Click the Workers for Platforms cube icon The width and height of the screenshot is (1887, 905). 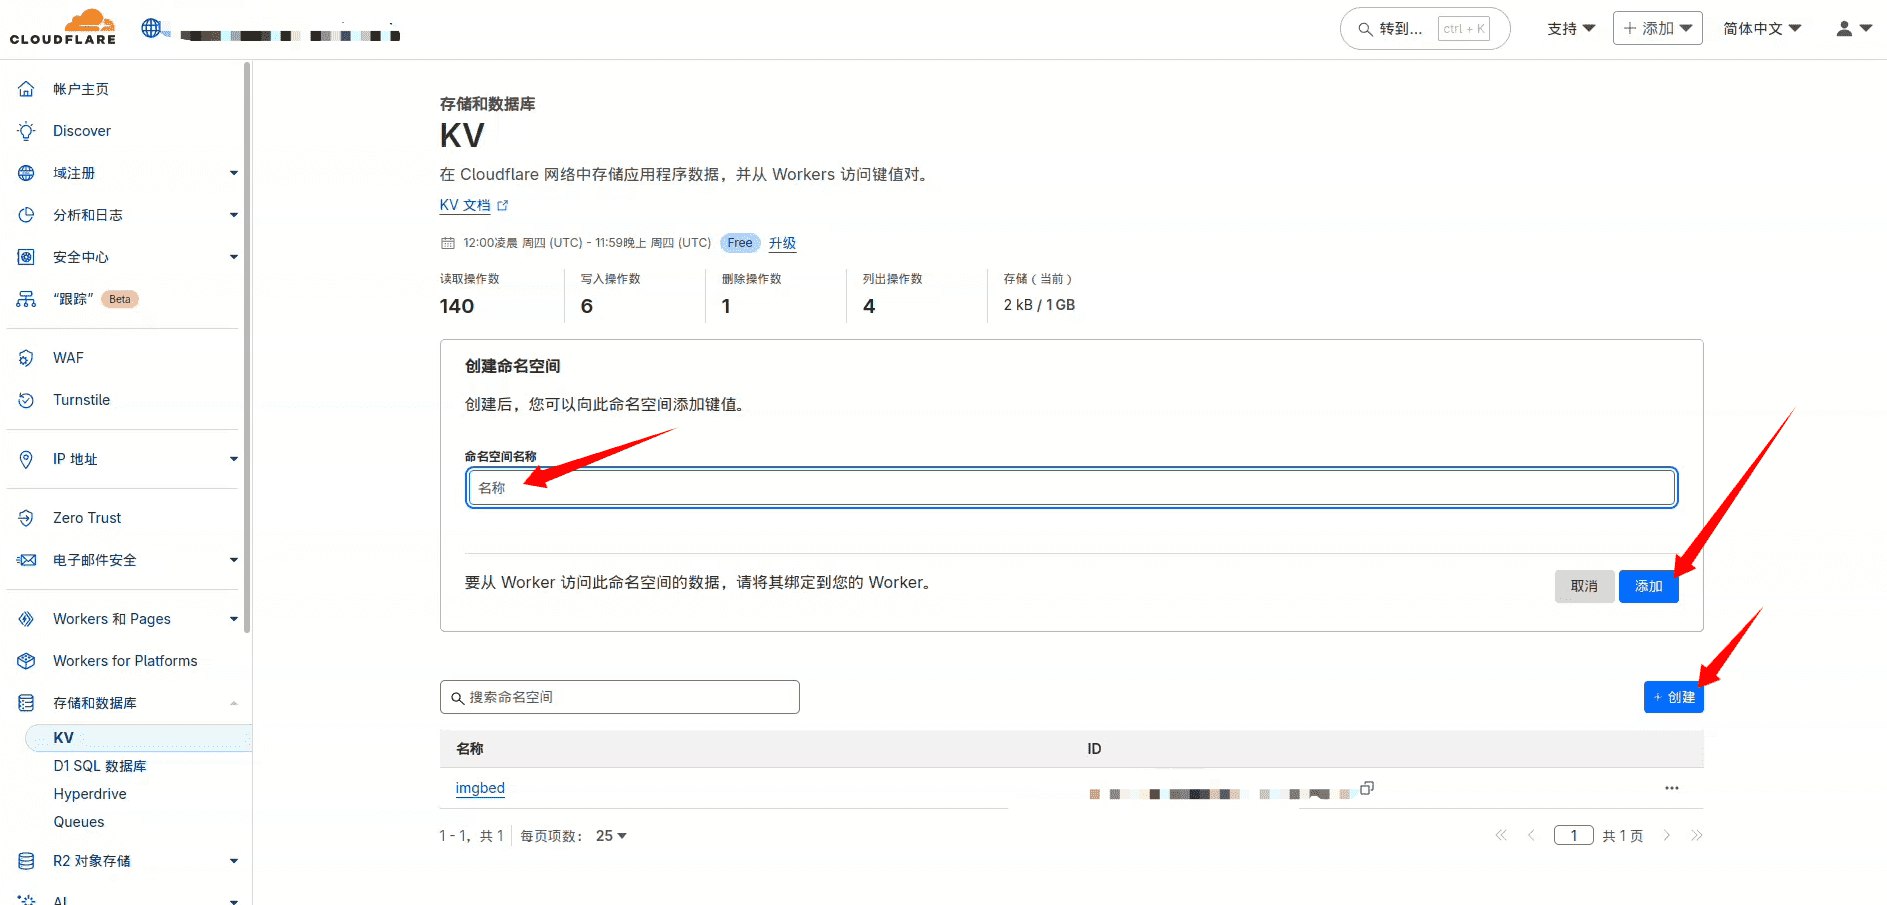(x=27, y=661)
